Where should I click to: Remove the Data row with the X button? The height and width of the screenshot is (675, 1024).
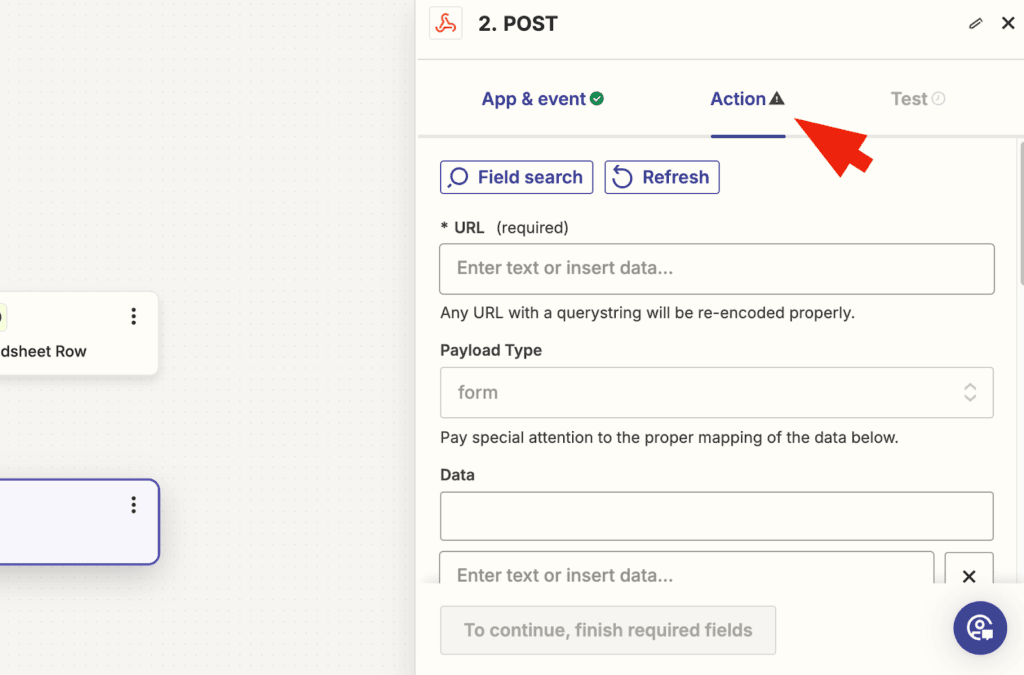(x=968, y=576)
